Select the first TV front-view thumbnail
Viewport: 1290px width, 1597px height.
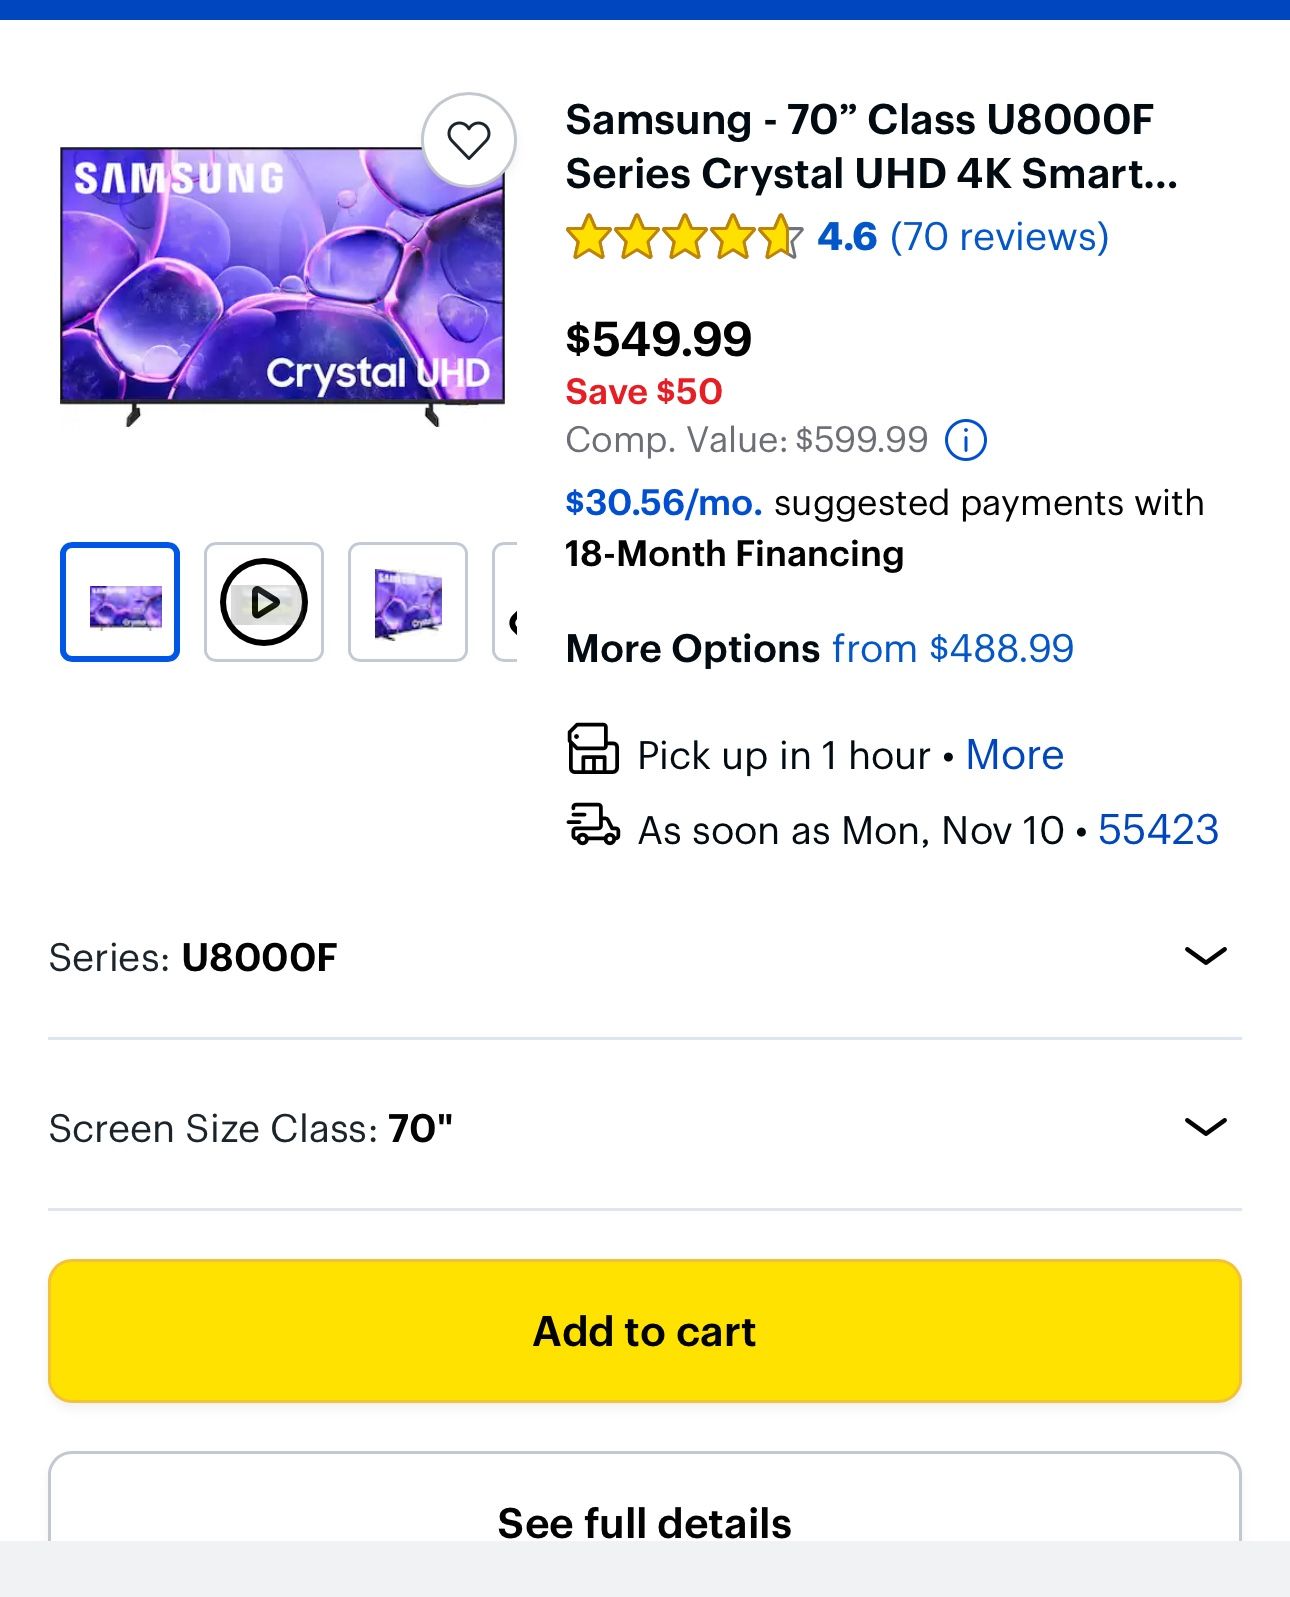click(x=120, y=602)
